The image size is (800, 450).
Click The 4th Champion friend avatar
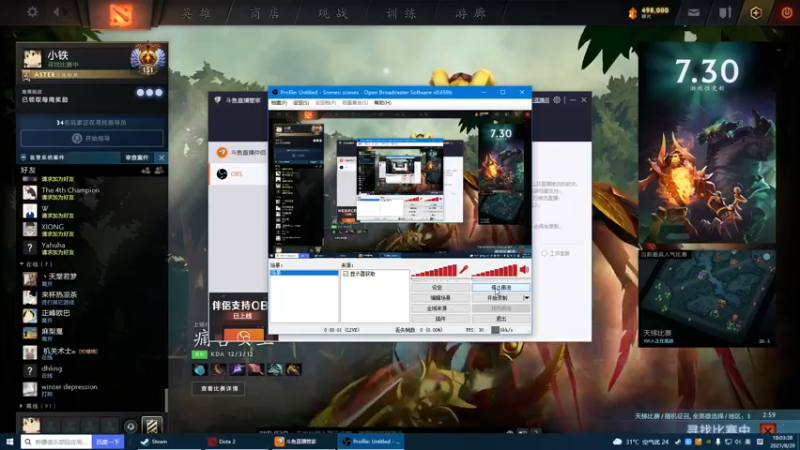[30, 193]
